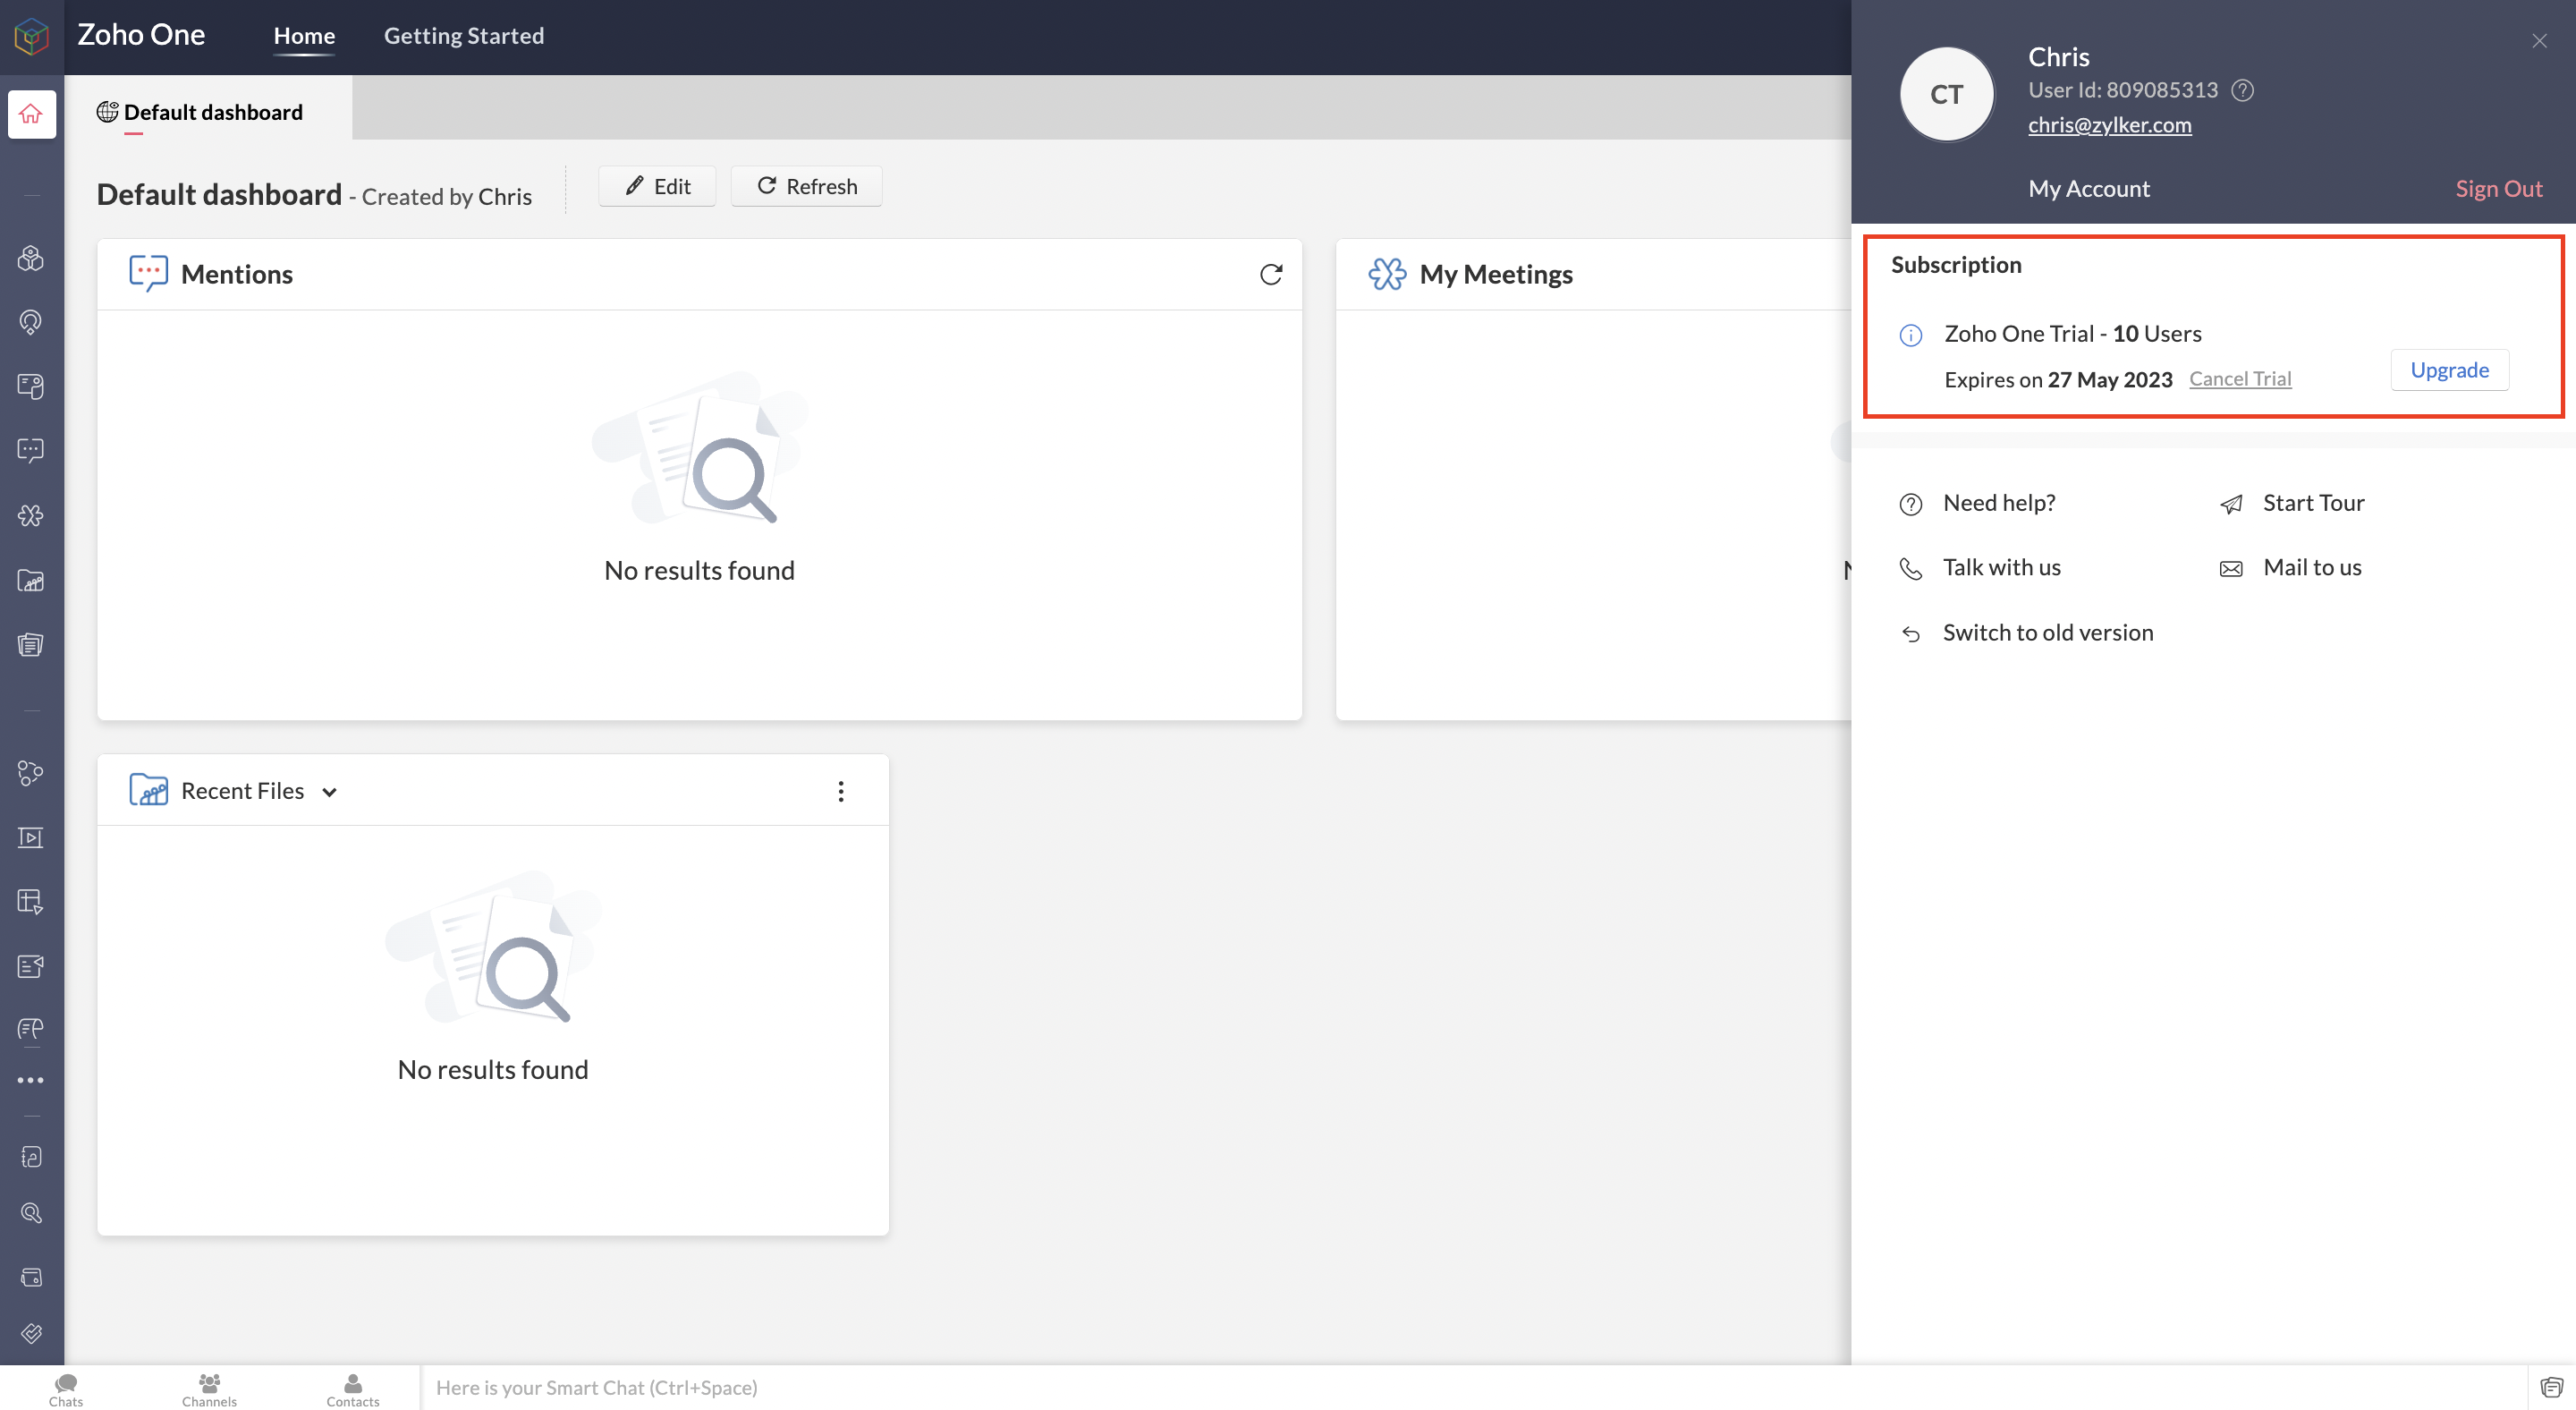
Task: Click the User Id help question icon
Action: click(x=2242, y=90)
